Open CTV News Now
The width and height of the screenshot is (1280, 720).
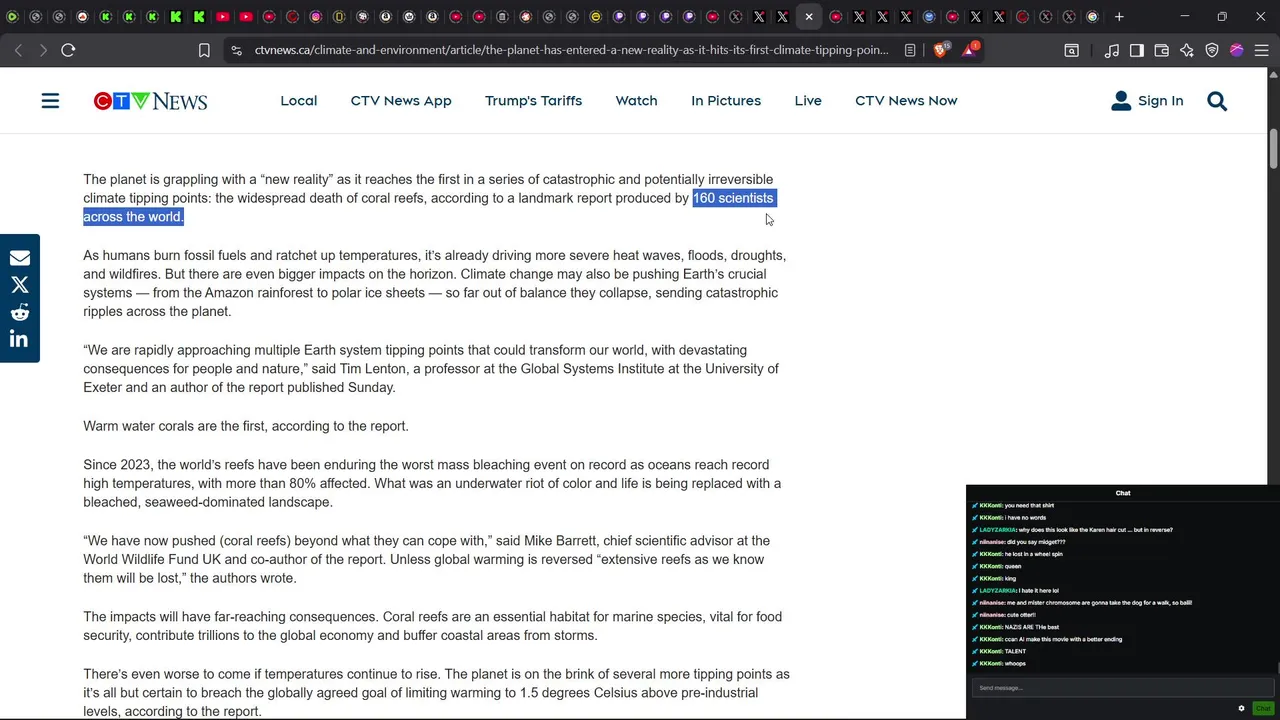point(906,101)
